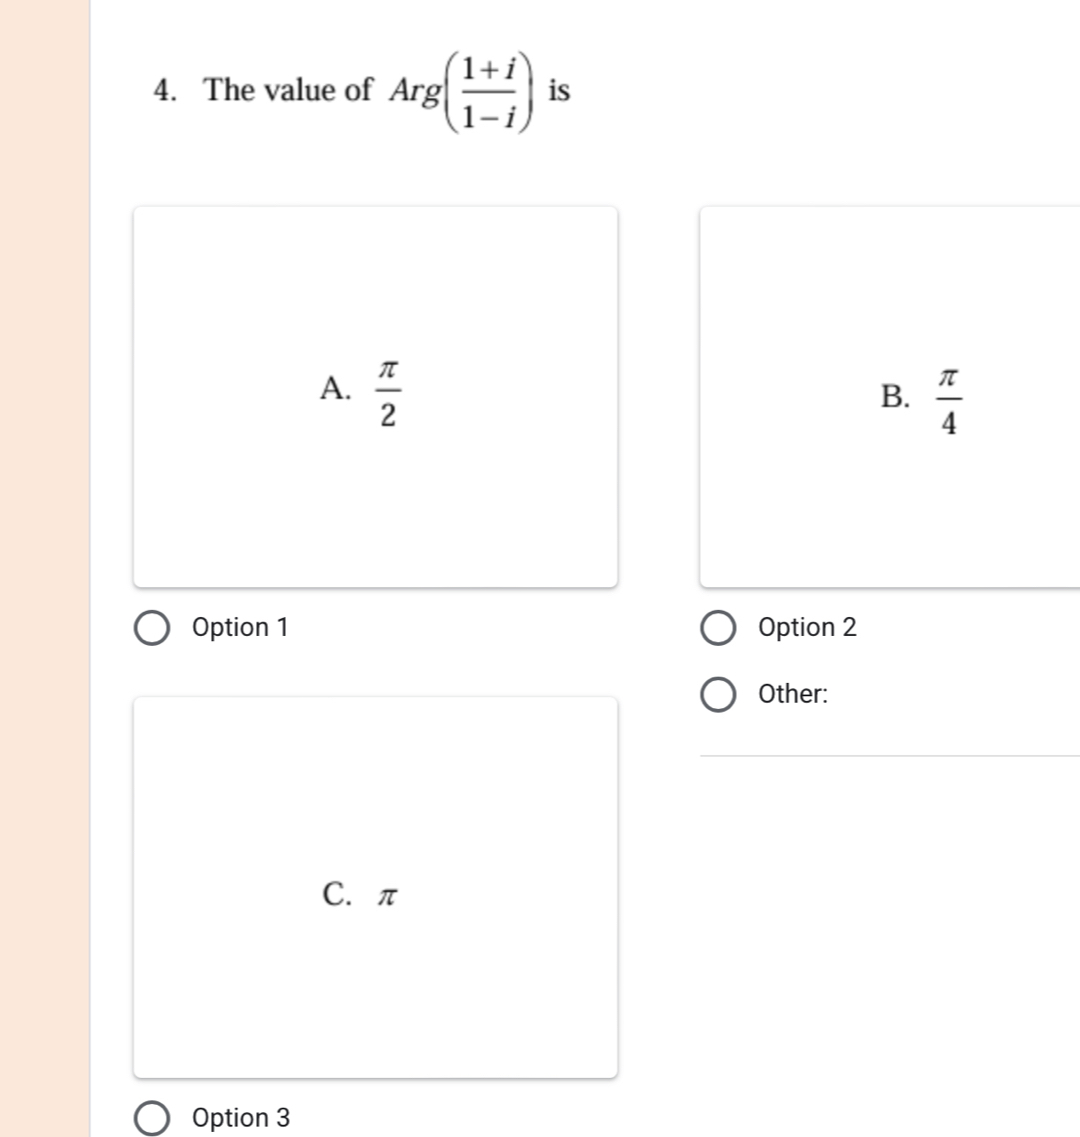Viewport: 1080px width, 1137px height.
Task: Select the Option 2 radio button
Action: click(718, 629)
